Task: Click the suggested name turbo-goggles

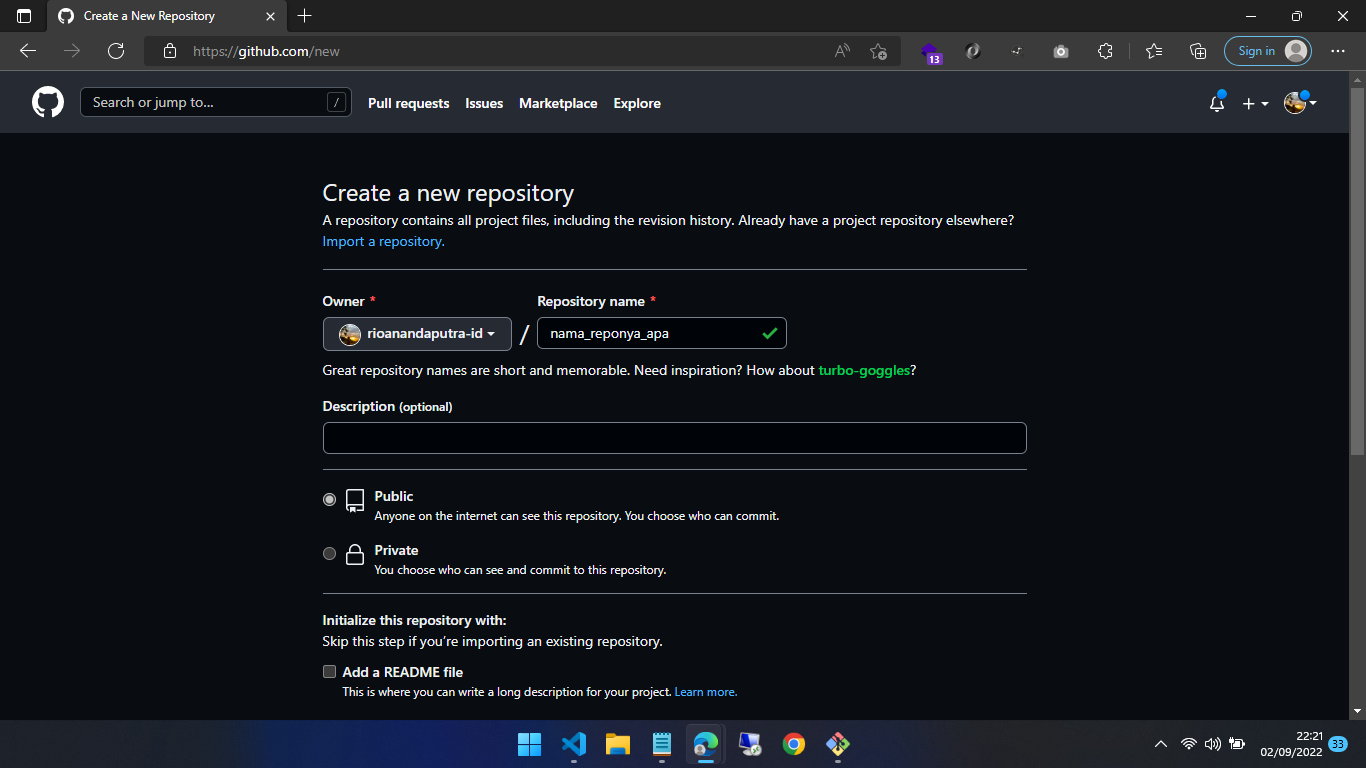Action: click(864, 370)
